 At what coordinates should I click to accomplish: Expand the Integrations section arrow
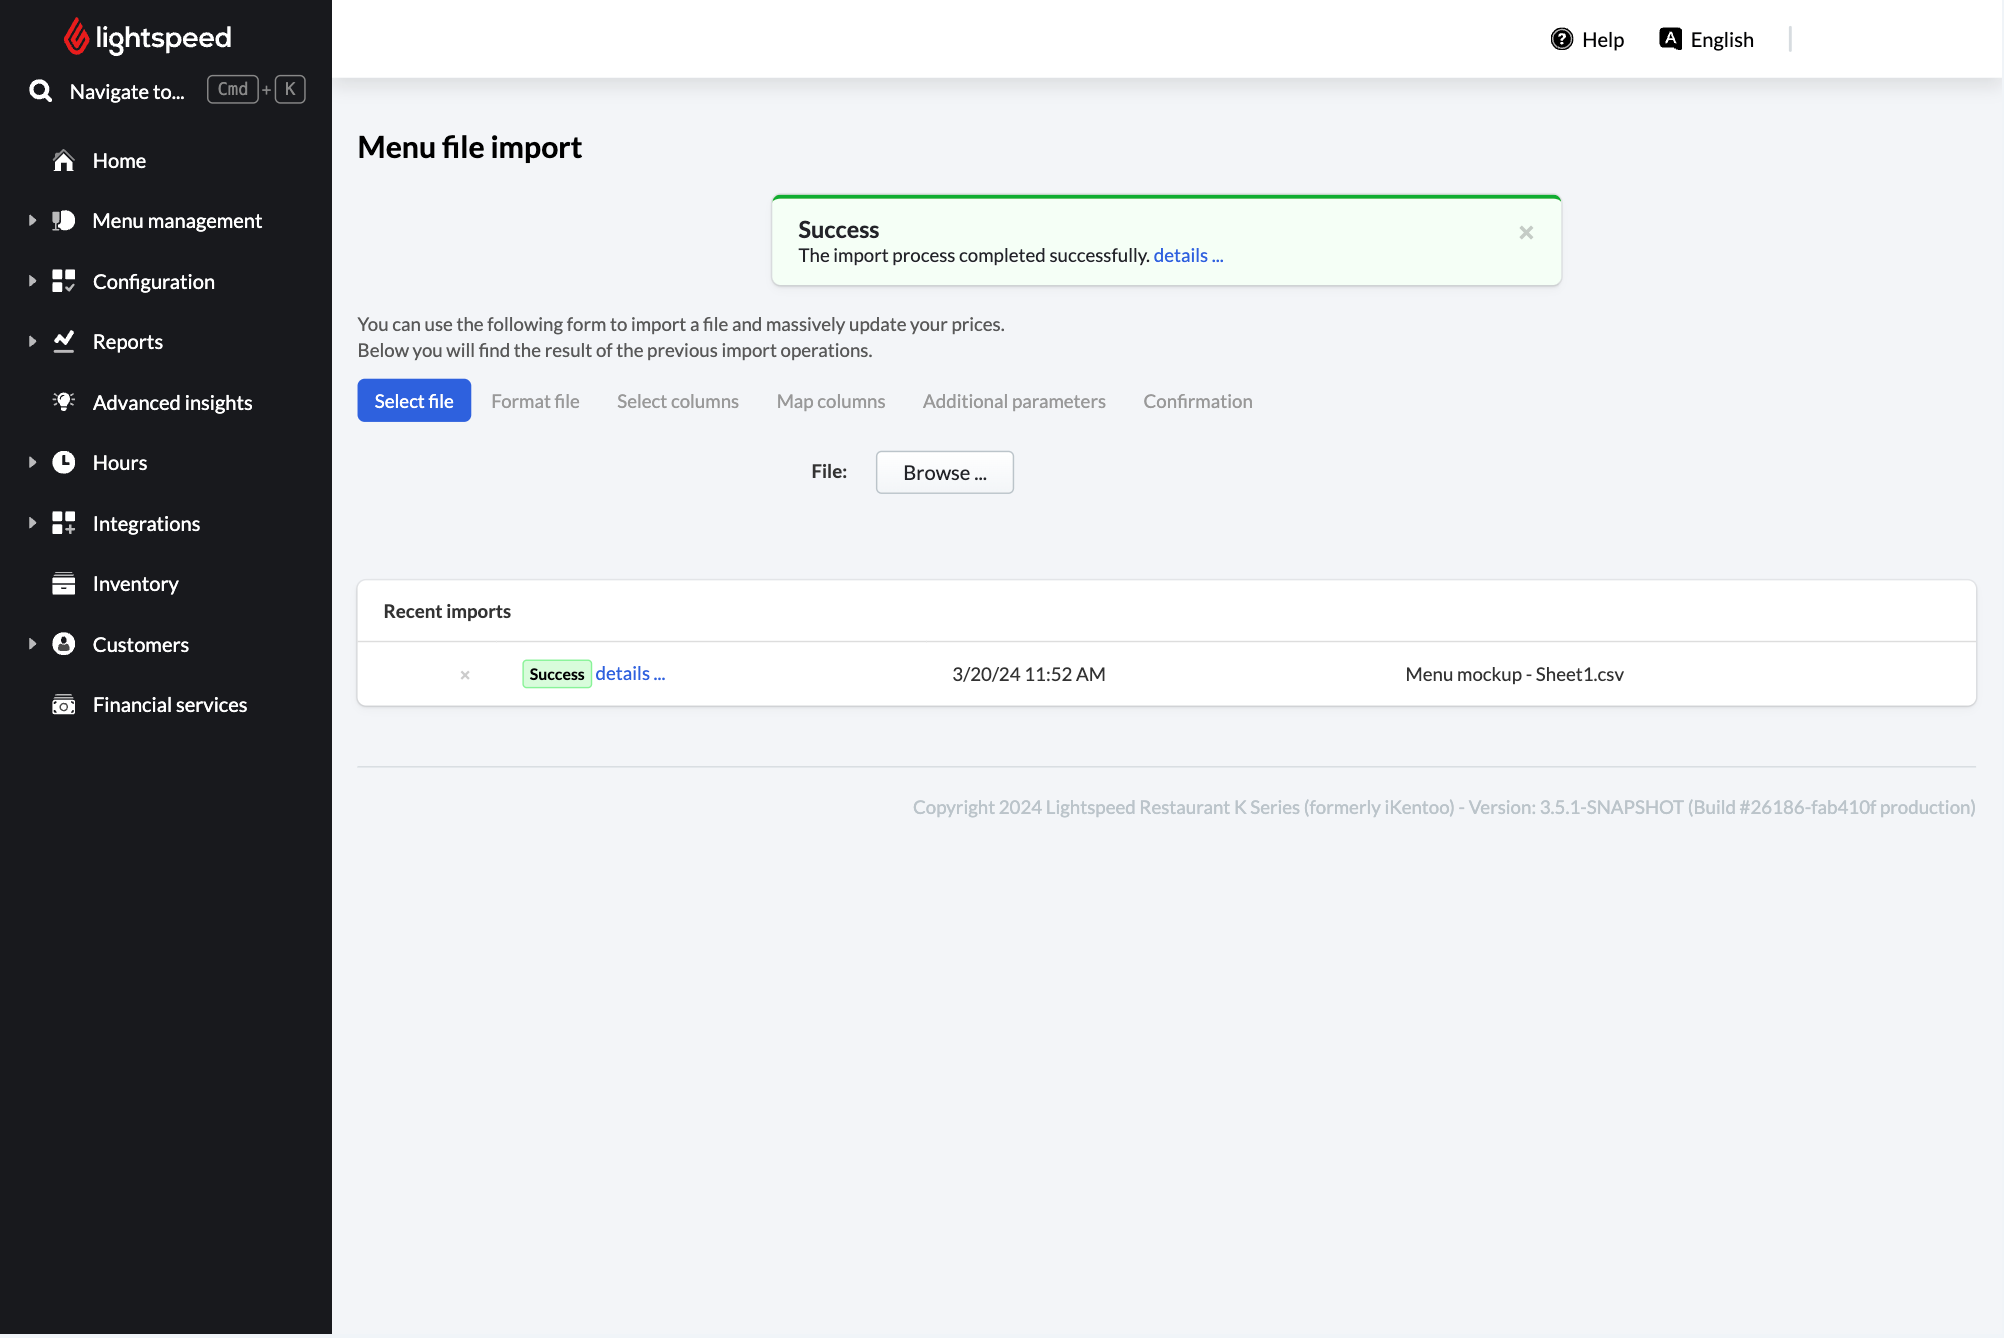(x=32, y=523)
